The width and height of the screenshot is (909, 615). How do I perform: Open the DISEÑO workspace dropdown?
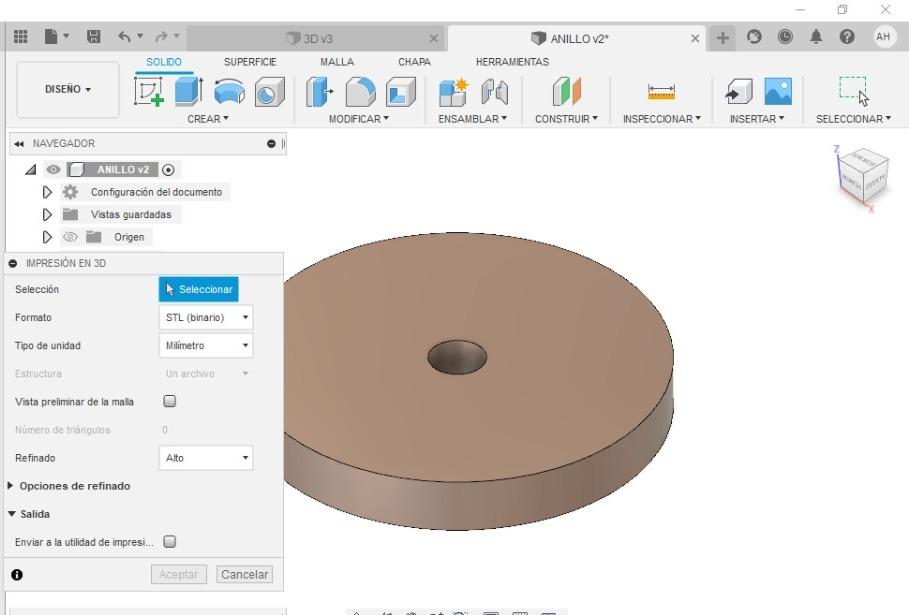pyautogui.click(x=68, y=89)
